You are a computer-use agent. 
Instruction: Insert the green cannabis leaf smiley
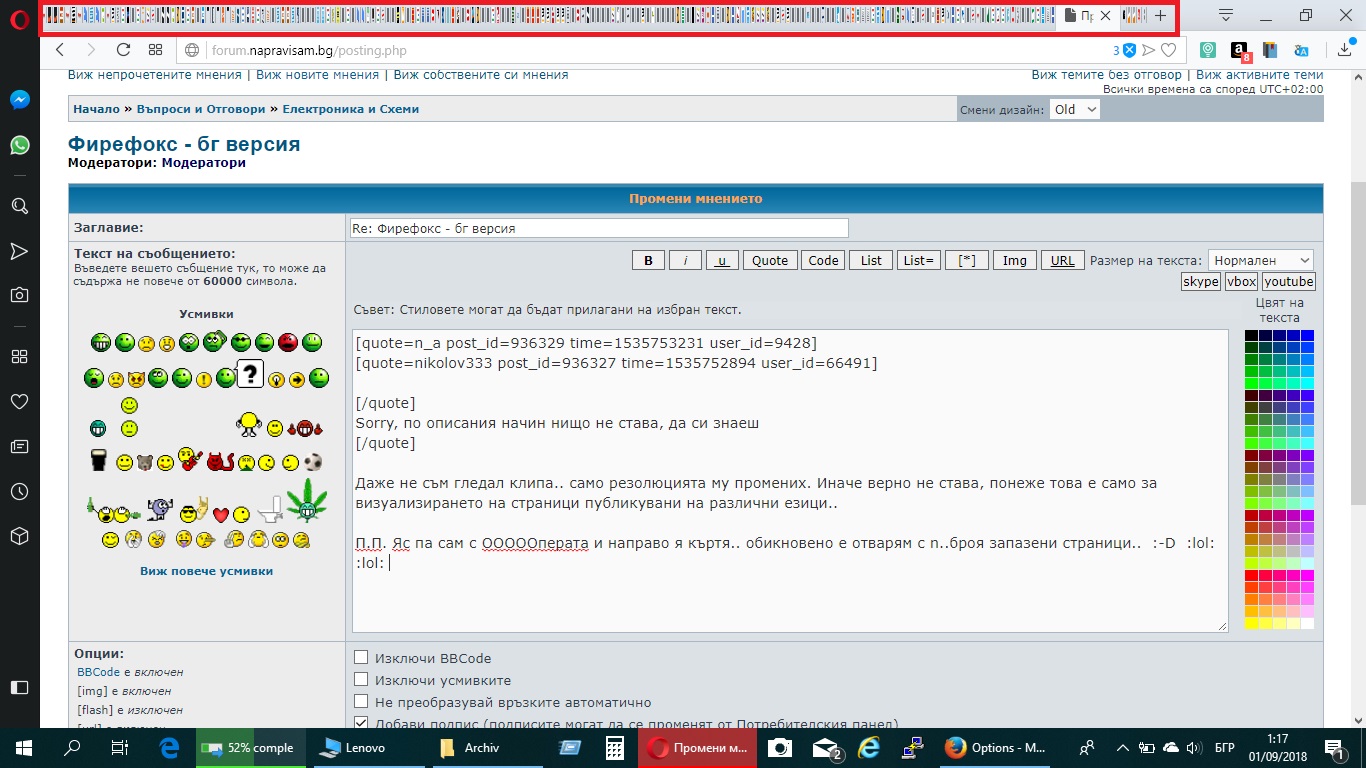pos(307,500)
